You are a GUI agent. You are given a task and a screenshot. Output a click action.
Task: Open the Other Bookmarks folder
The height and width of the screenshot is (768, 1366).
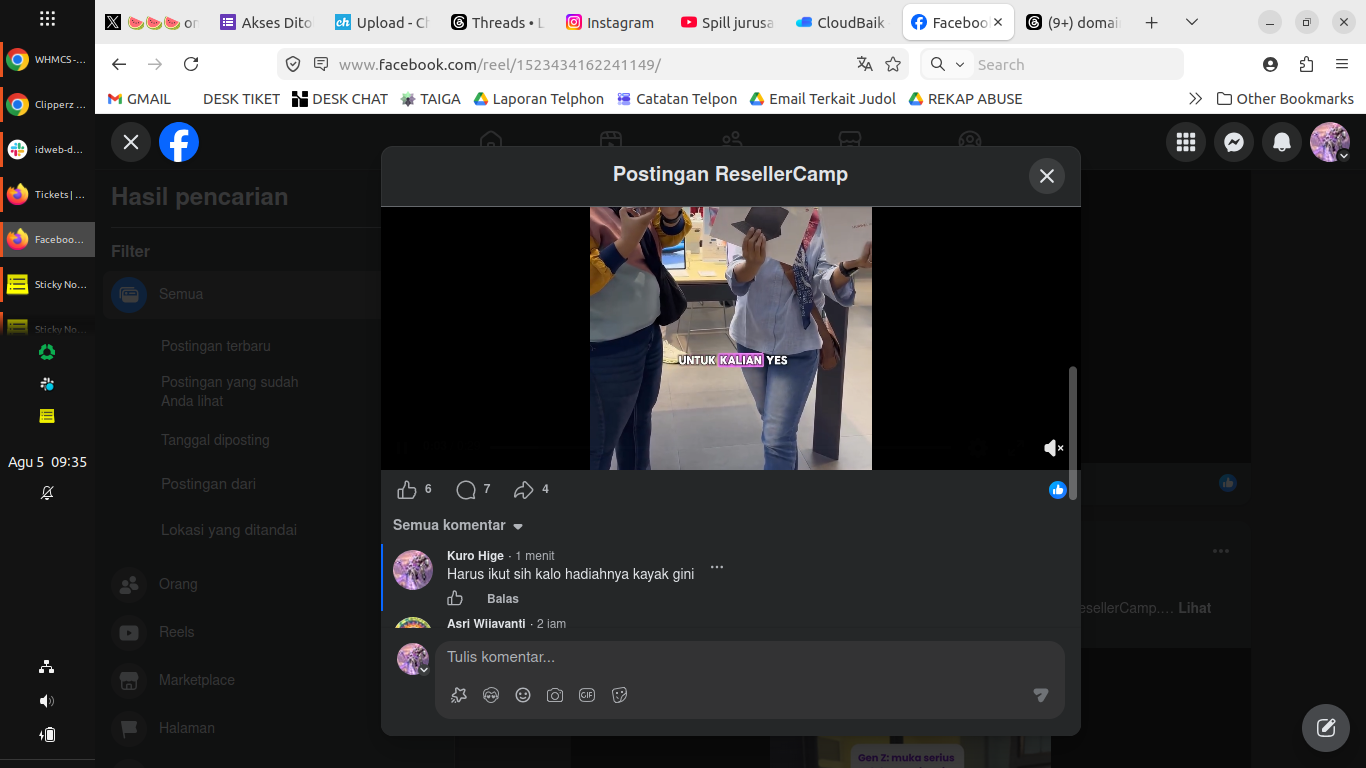tap(1285, 99)
